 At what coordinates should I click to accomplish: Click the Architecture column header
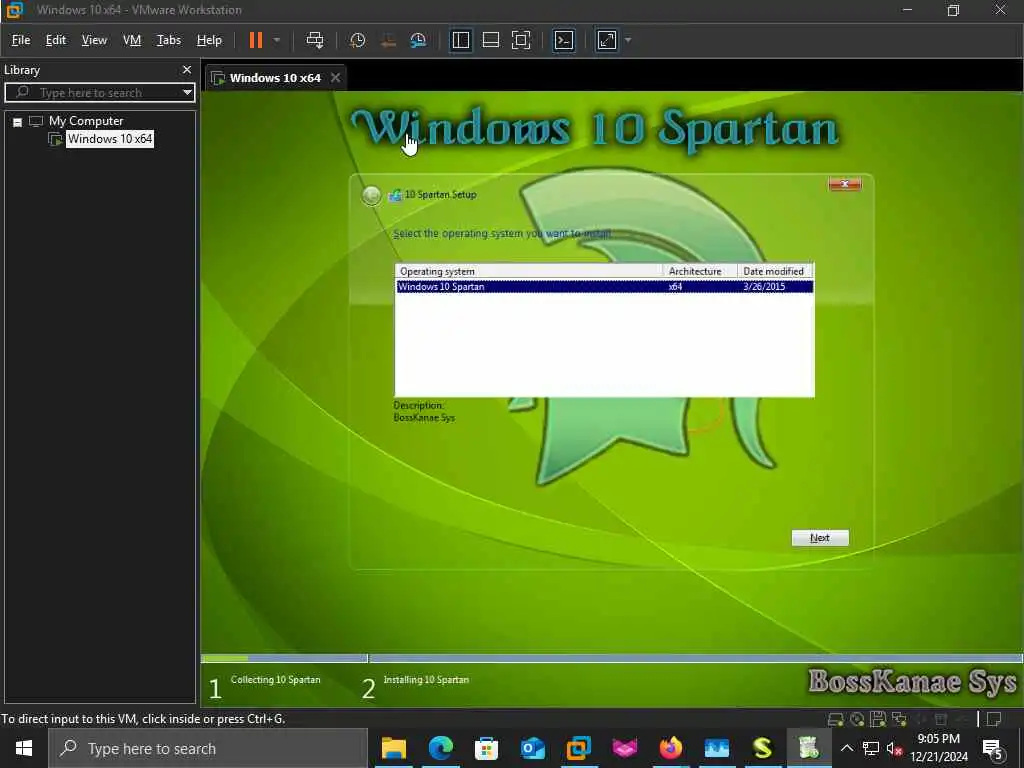click(x=699, y=271)
